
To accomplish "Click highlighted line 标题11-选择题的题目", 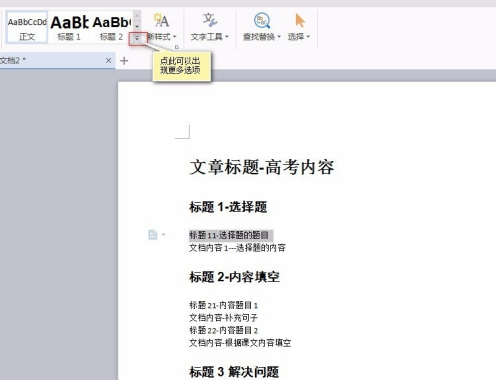I will [x=229, y=235].
